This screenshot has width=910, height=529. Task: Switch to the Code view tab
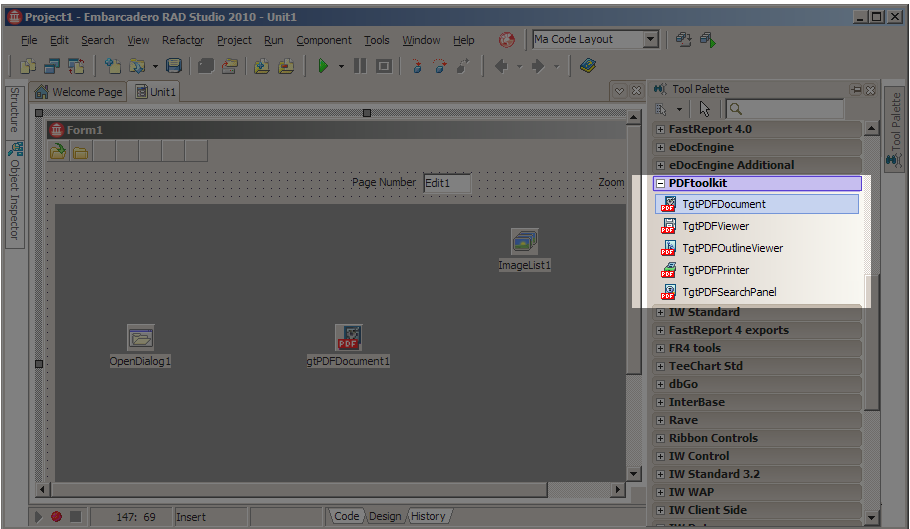(x=346, y=516)
